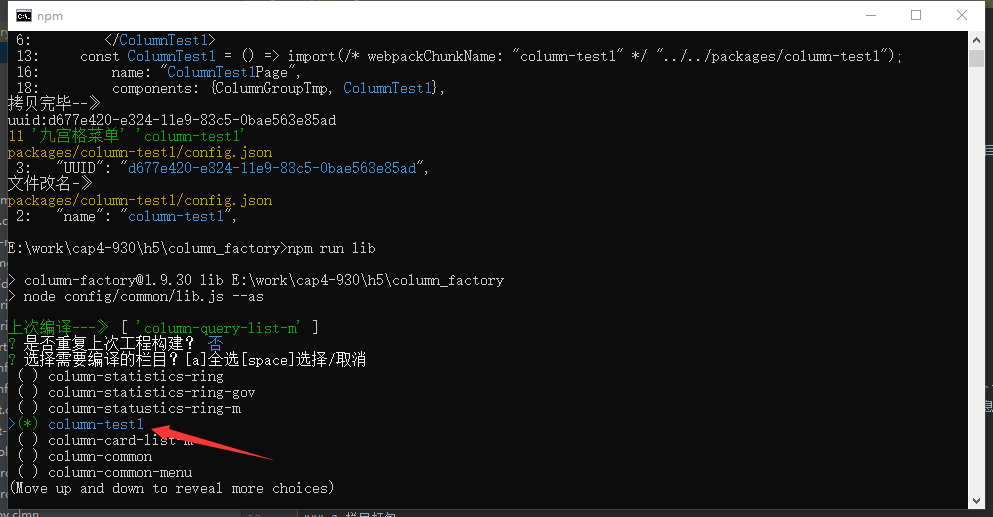This screenshot has height=517, width=993.
Task: Check the column-common-menu option box
Action: 28,473
